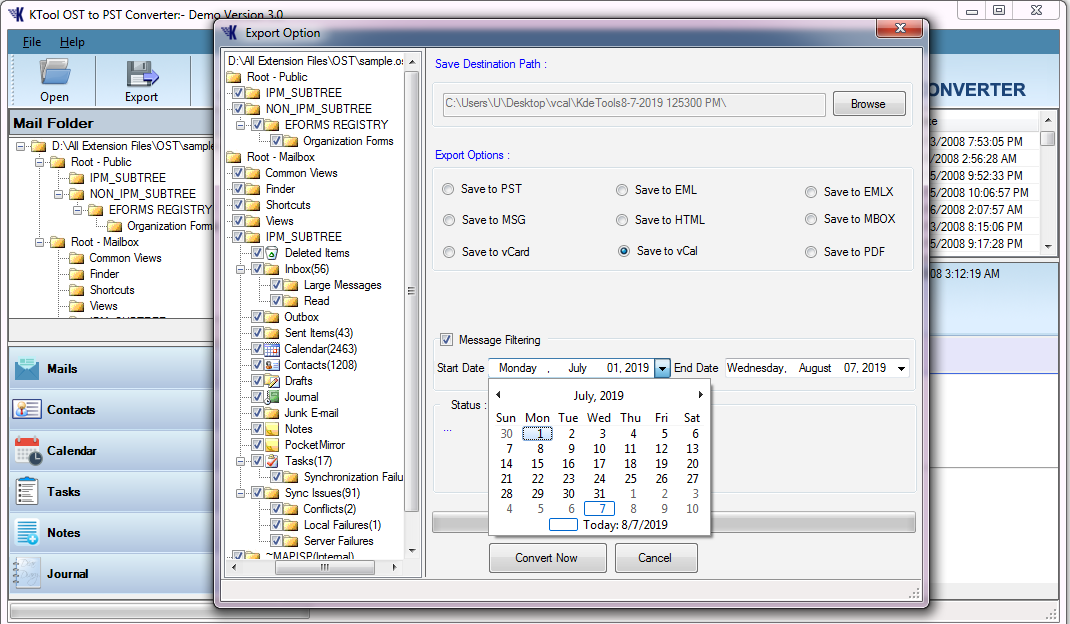
Task: Click the Outbox folder icon
Action: coord(272,317)
